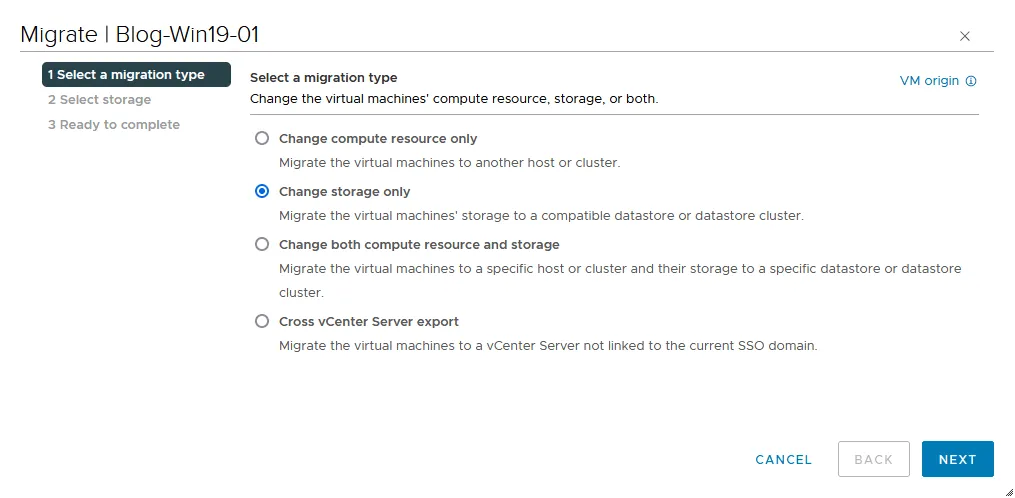1015x498 pixels.
Task: Select the Change storage only radio circle
Action: pos(262,191)
